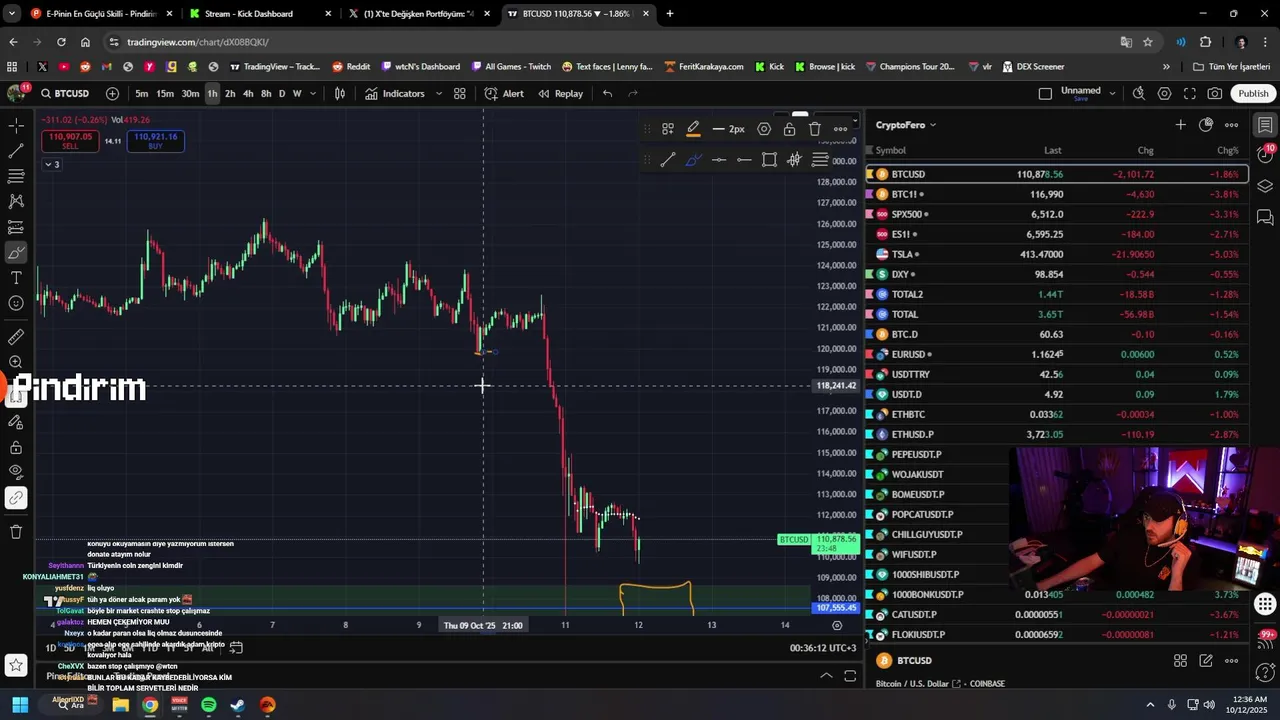Click the SELL 110,907.05 button
This screenshot has width=1280, height=720.
tap(70, 141)
